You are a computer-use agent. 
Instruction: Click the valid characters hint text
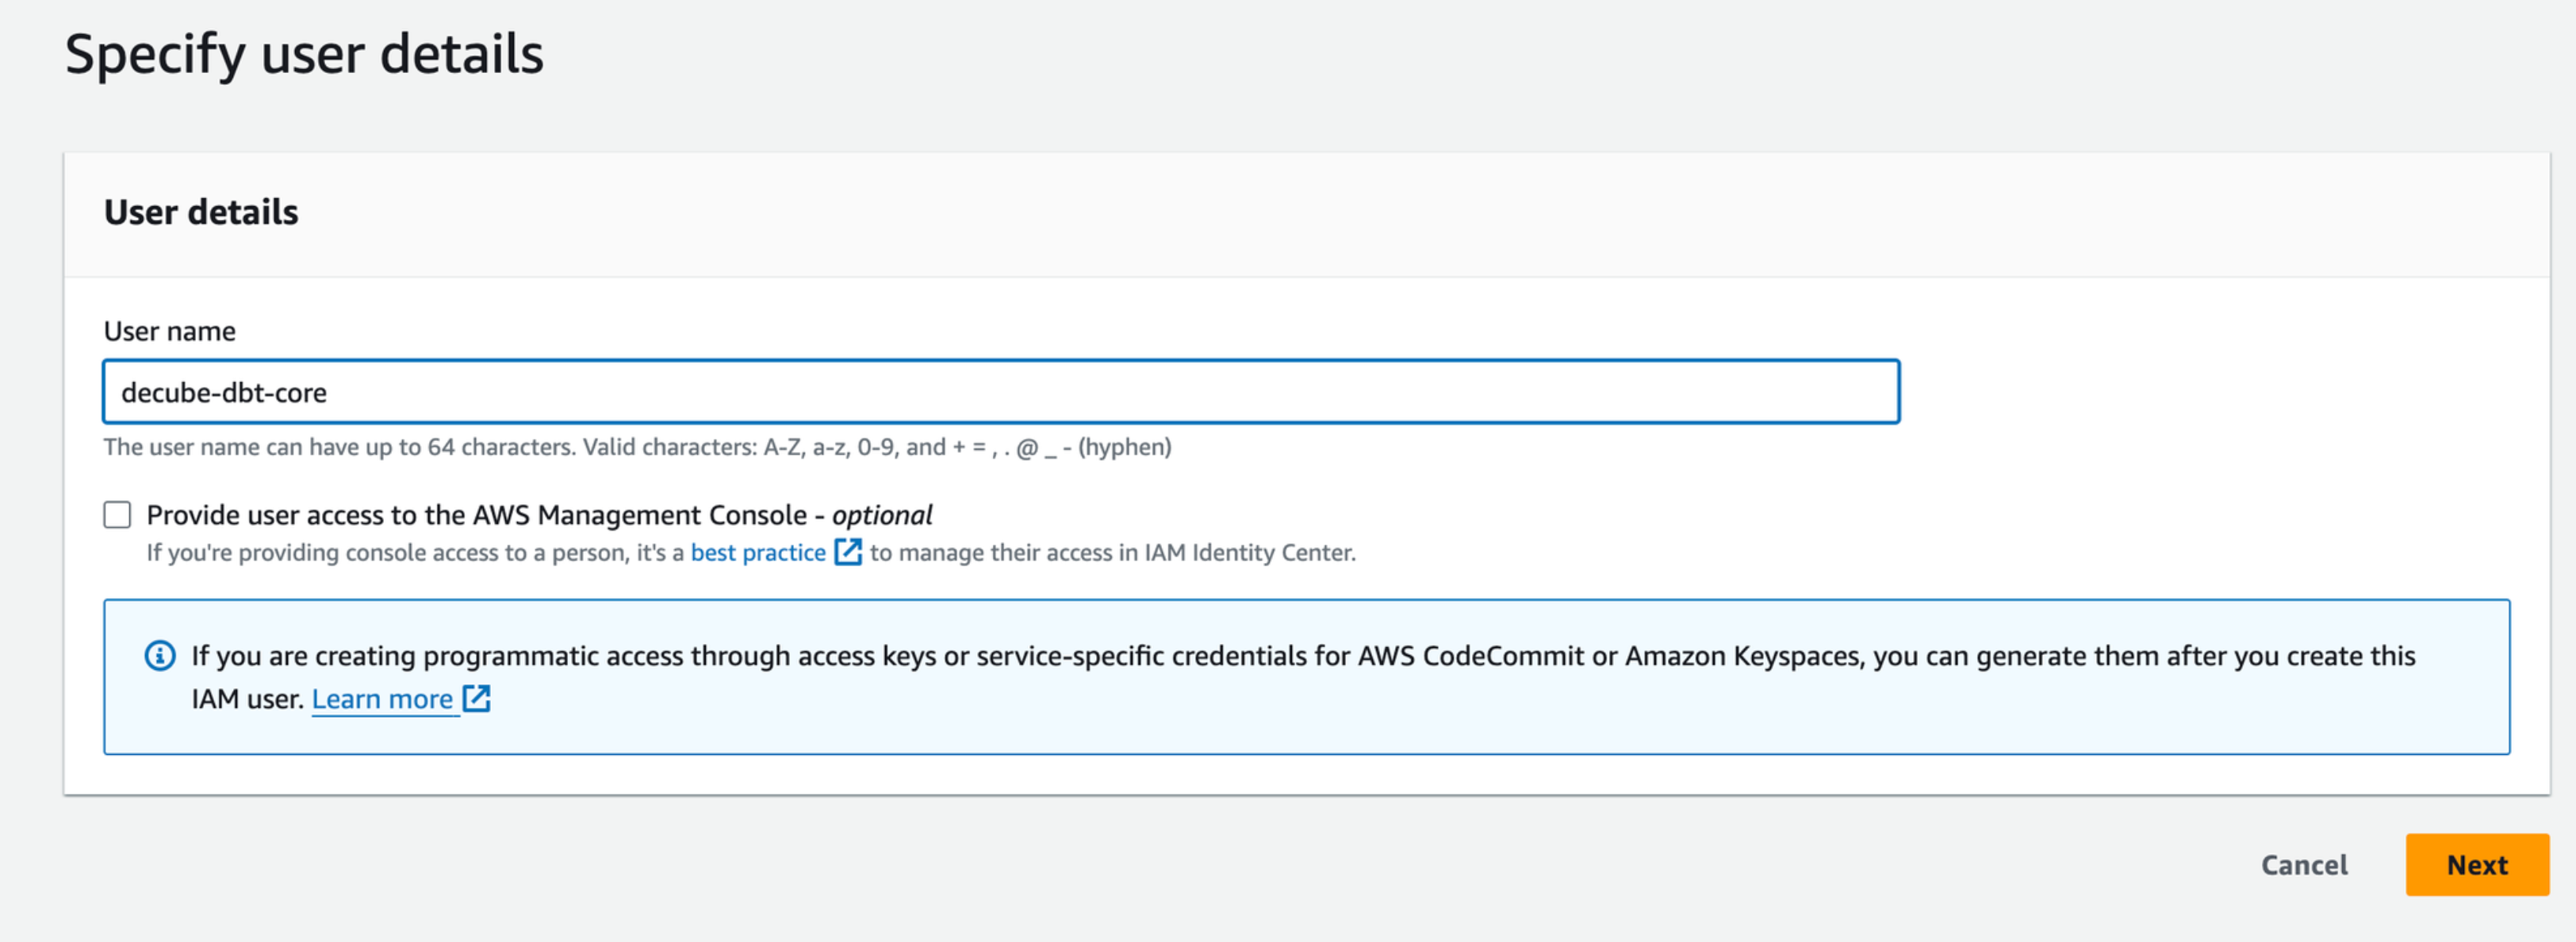pyautogui.click(x=637, y=447)
